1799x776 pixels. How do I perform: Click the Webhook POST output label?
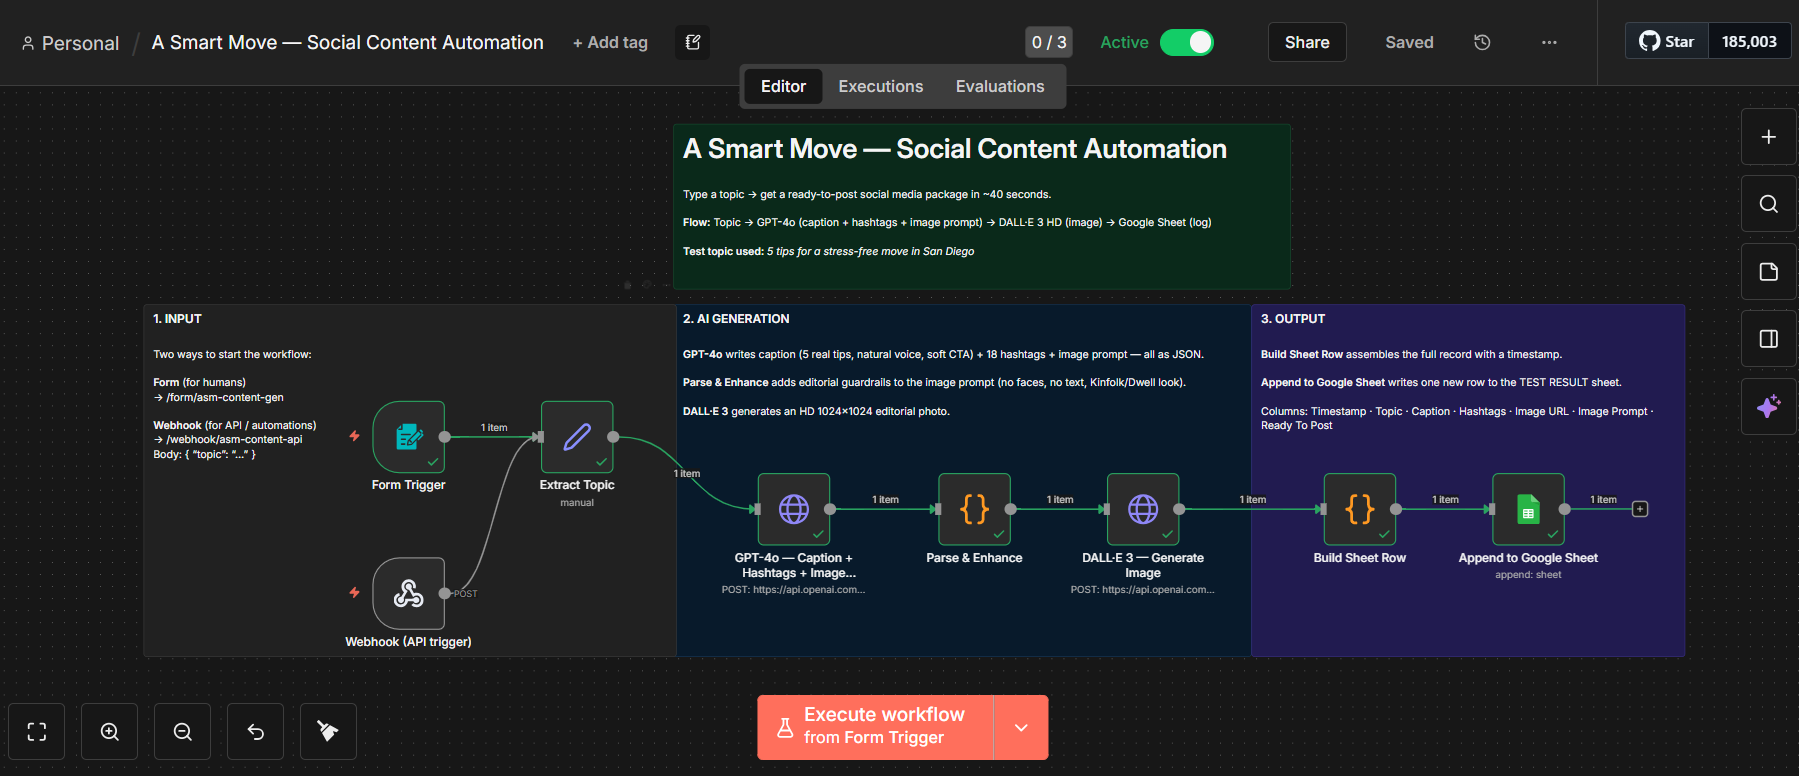click(x=465, y=594)
